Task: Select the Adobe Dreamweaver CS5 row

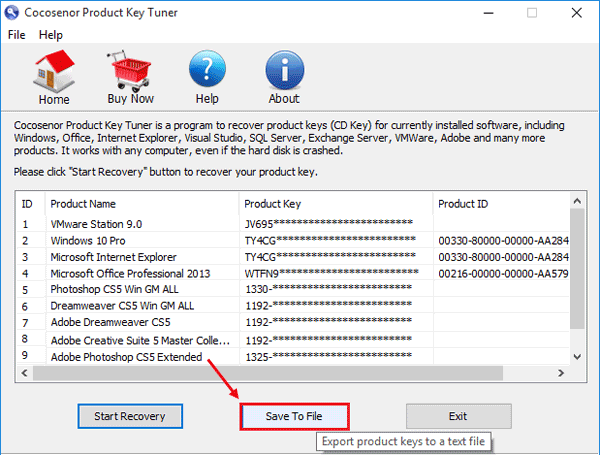Action: [293, 322]
